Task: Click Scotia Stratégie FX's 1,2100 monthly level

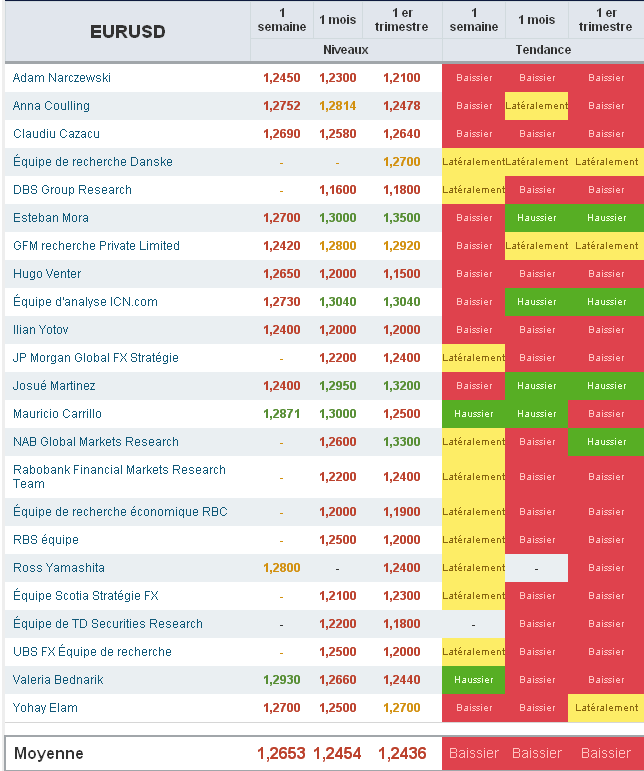Action: click(x=338, y=596)
